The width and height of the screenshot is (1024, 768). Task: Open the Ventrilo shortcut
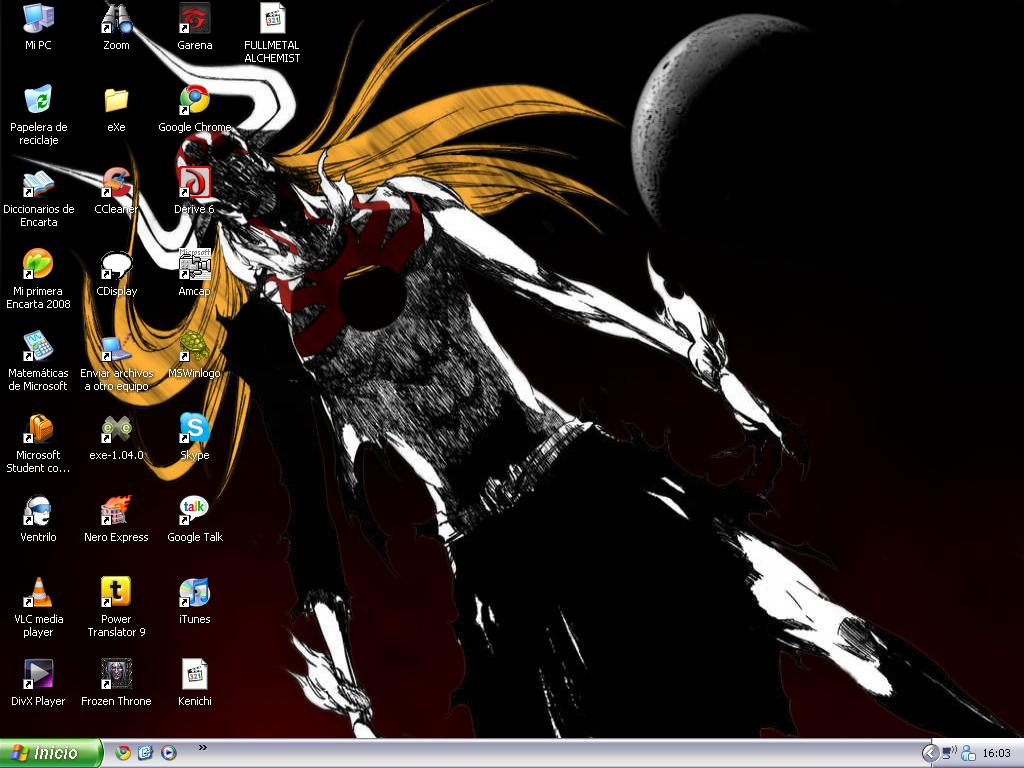38,510
